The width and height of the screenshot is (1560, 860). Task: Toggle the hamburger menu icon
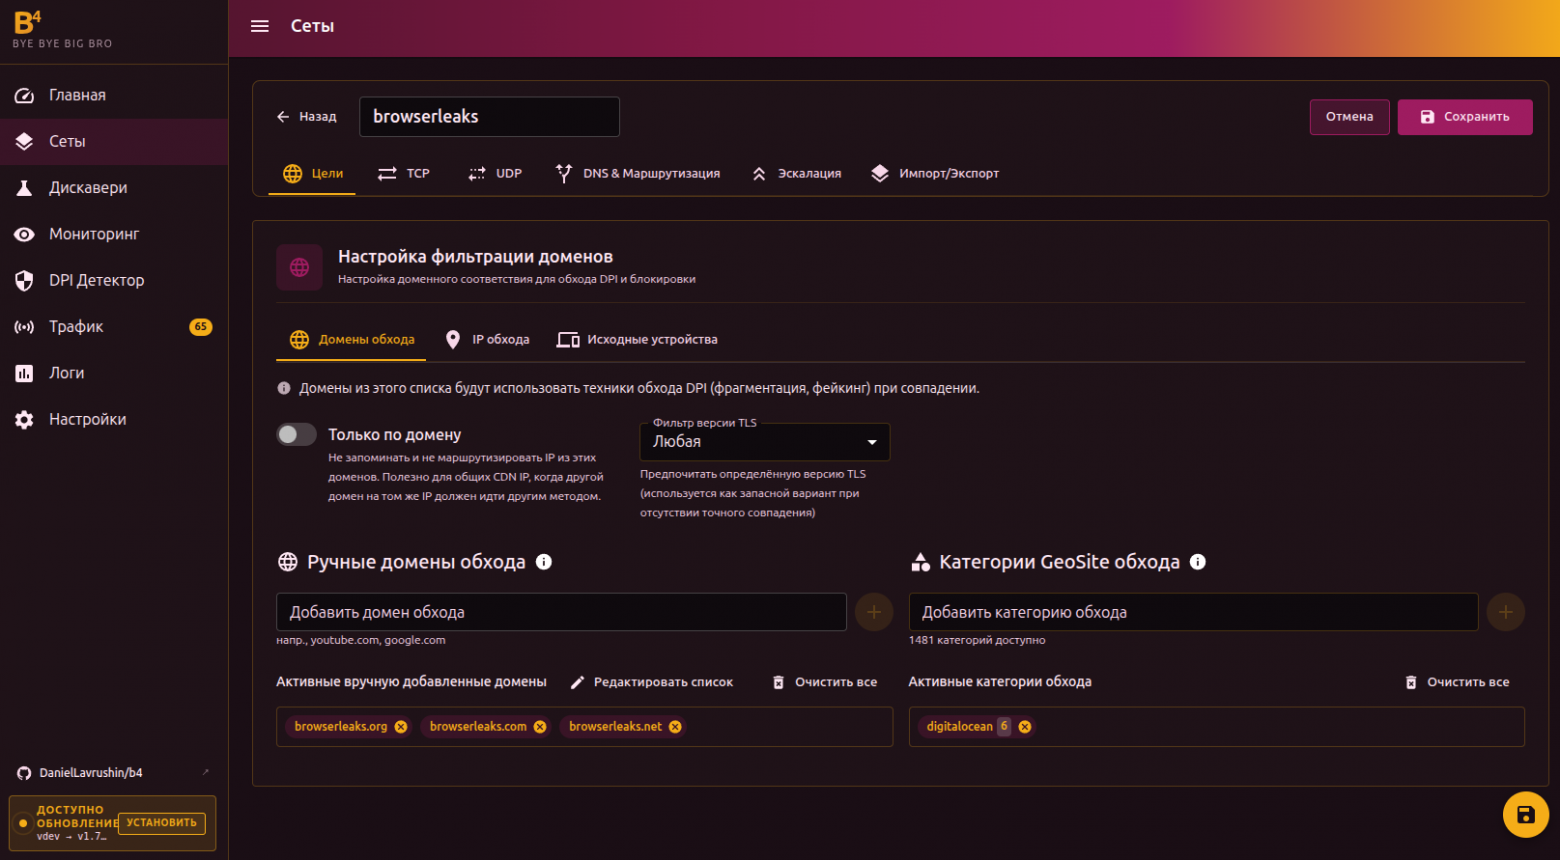point(260,26)
